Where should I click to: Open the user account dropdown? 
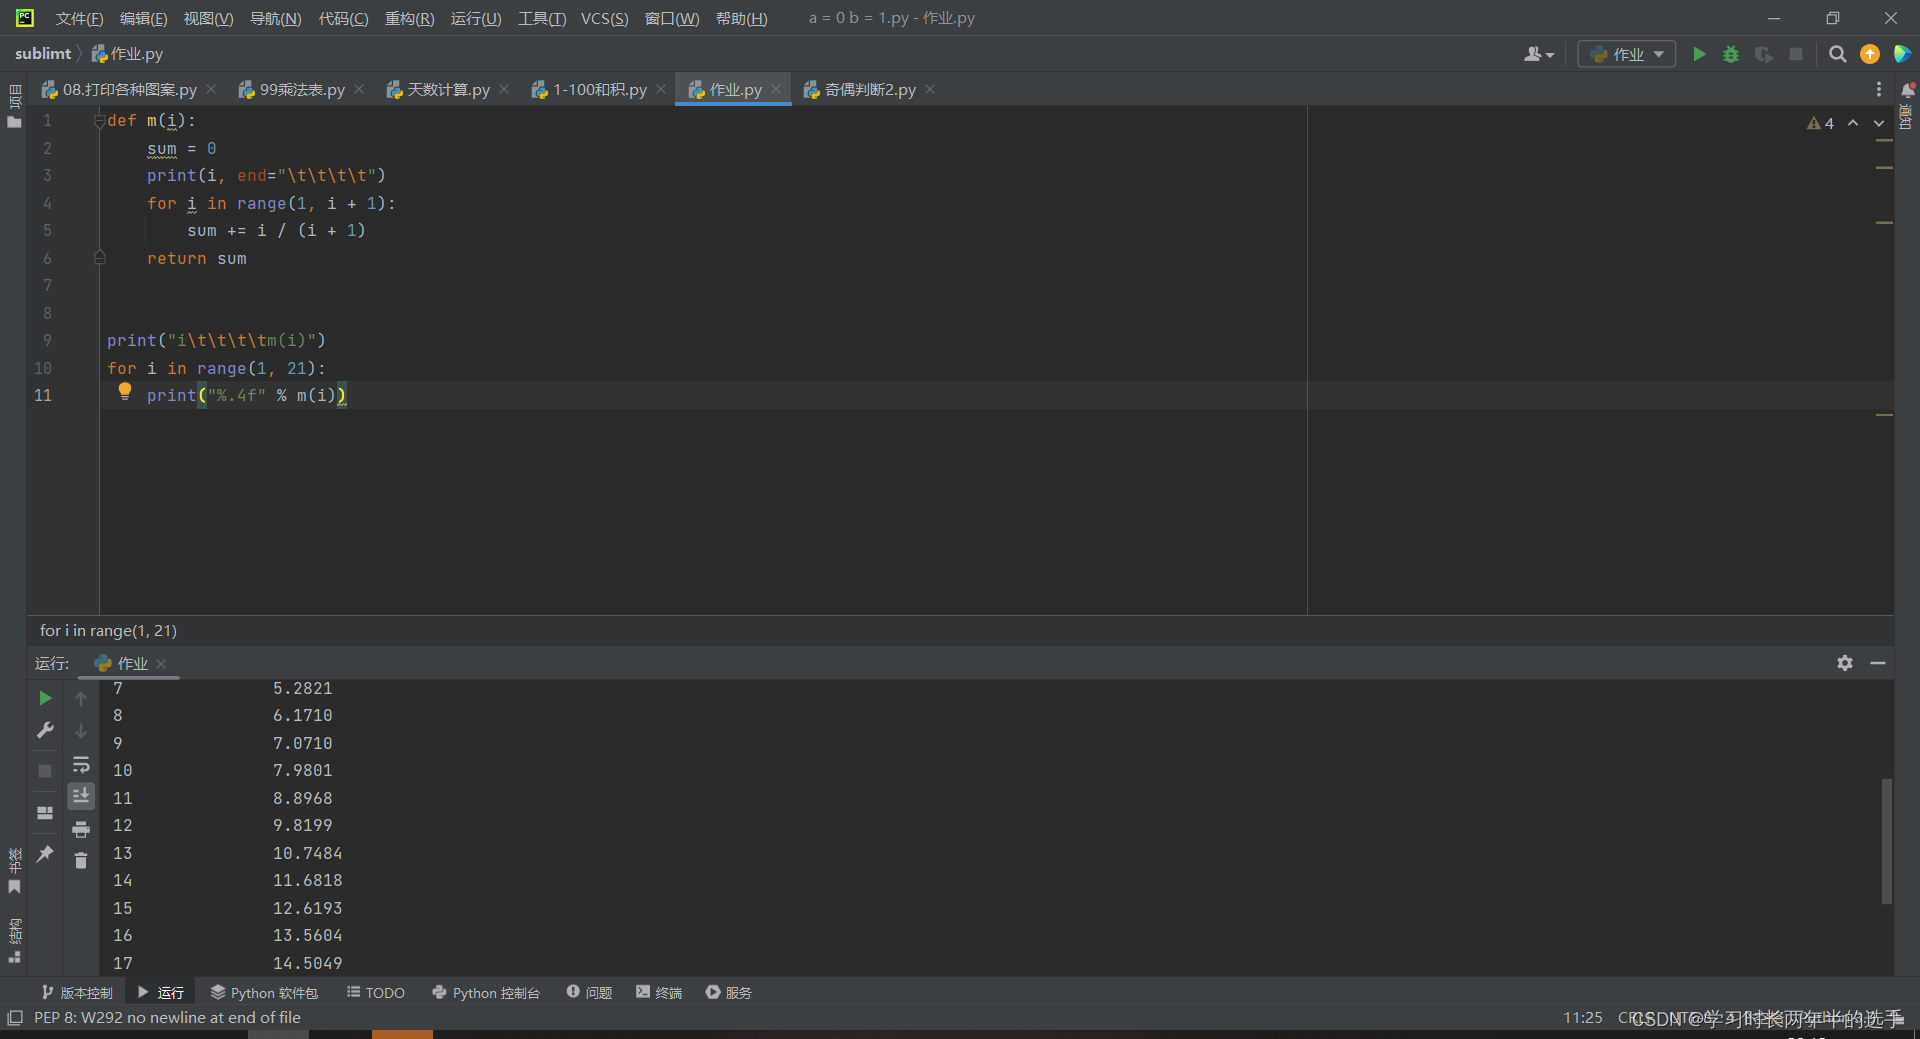[x=1538, y=54]
